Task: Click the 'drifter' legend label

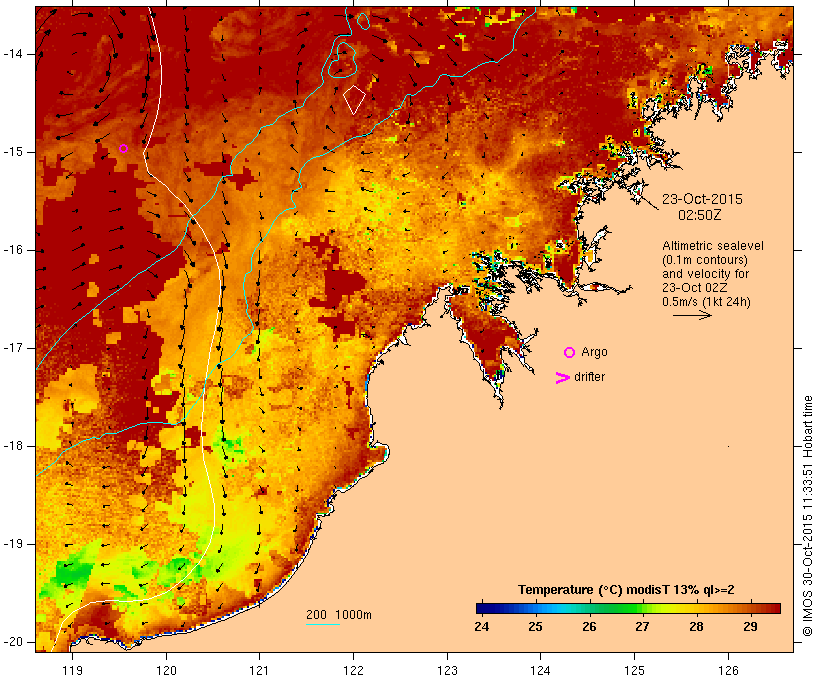Action: tap(589, 377)
